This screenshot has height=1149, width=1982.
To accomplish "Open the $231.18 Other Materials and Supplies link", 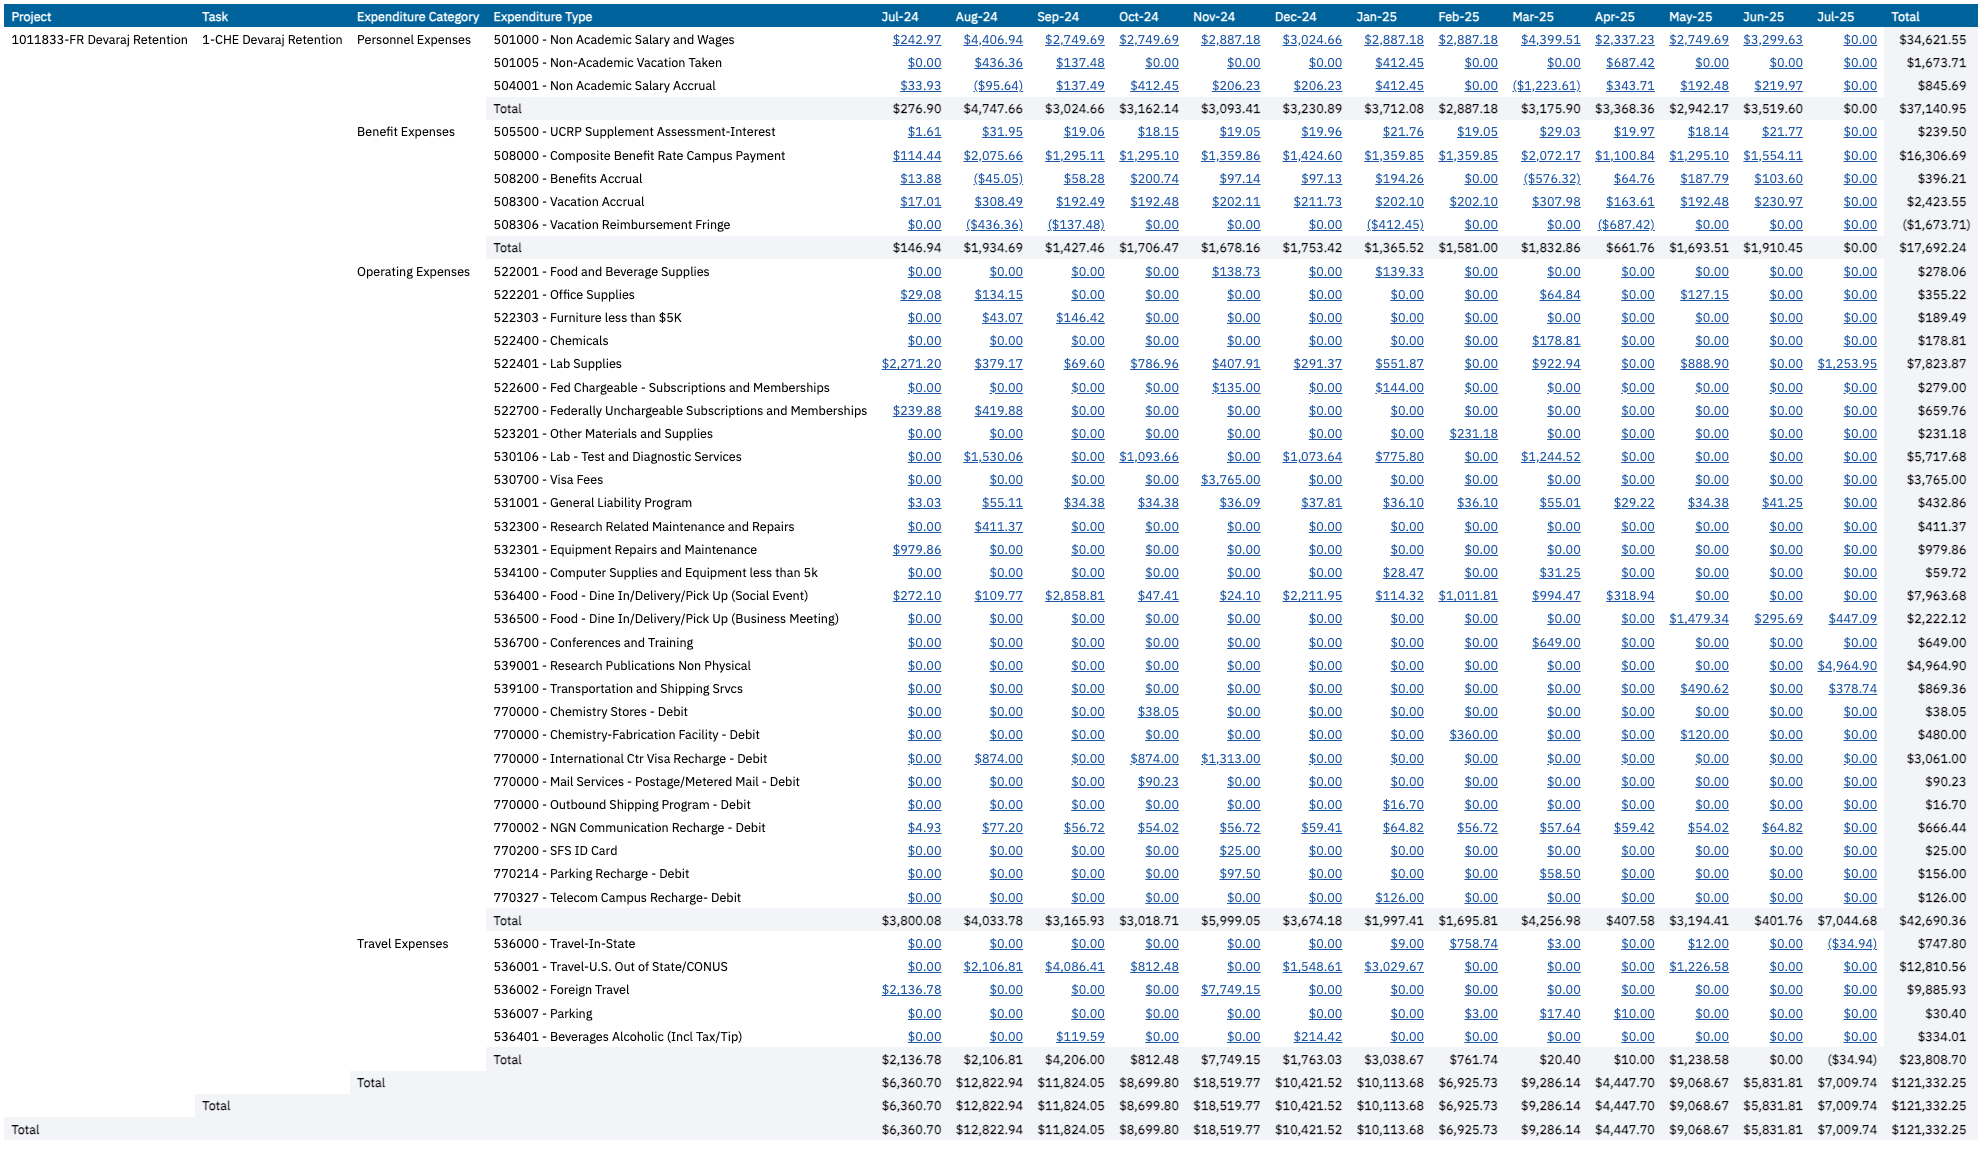I will (1474, 434).
